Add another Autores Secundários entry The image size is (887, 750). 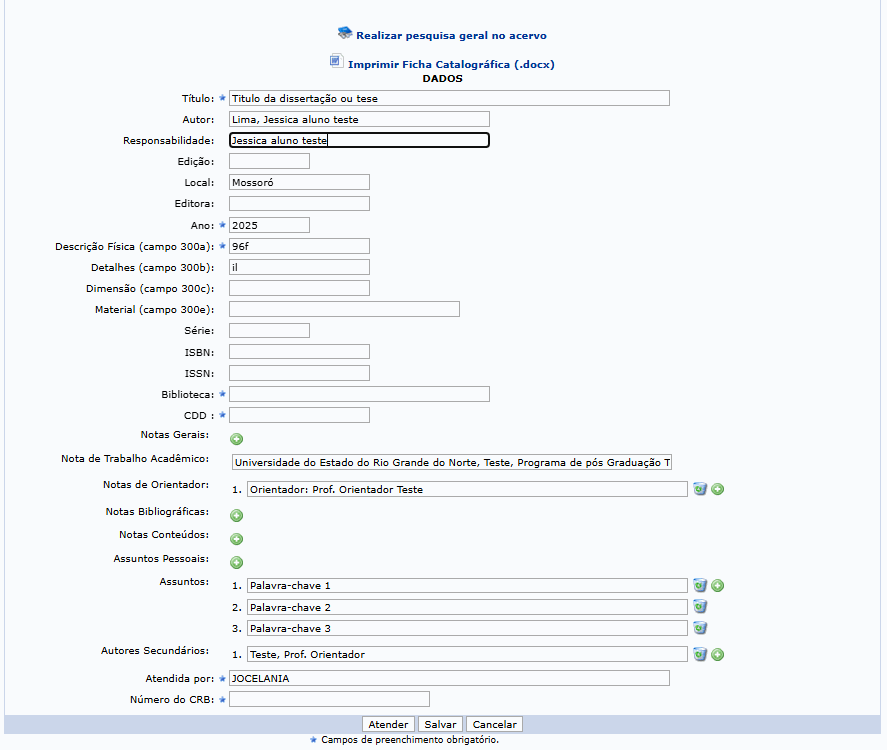(x=718, y=654)
